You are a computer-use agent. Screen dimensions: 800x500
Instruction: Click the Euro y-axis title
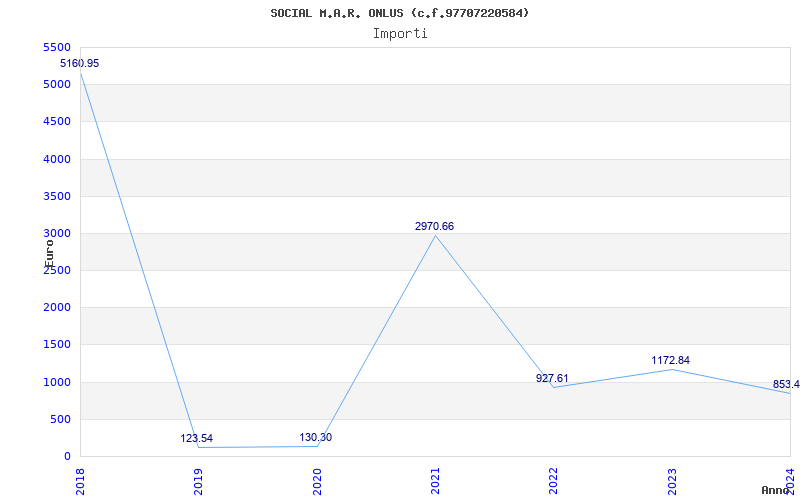[49, 254]
